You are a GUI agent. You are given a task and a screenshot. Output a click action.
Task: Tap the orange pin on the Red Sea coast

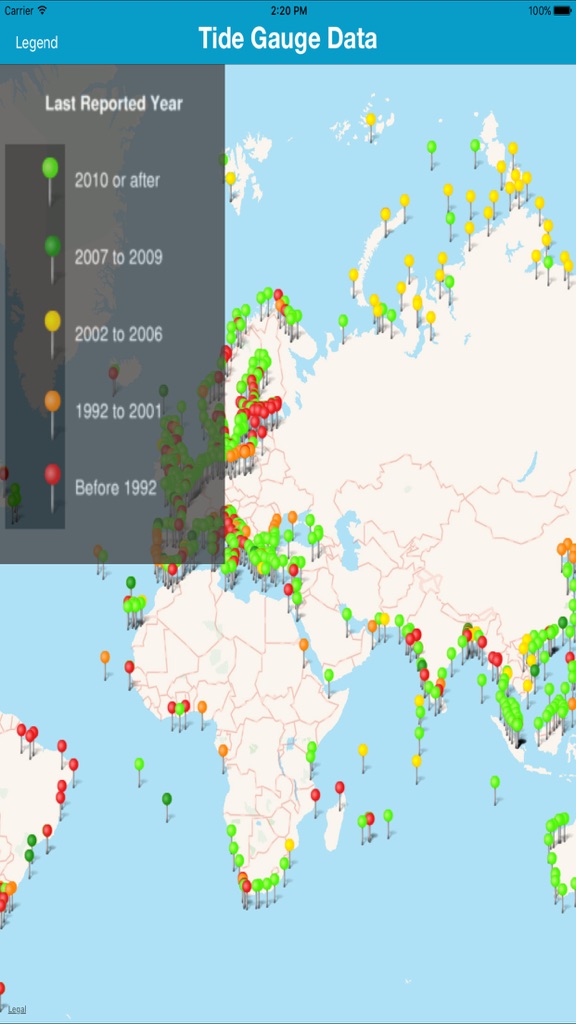(304, 644)
